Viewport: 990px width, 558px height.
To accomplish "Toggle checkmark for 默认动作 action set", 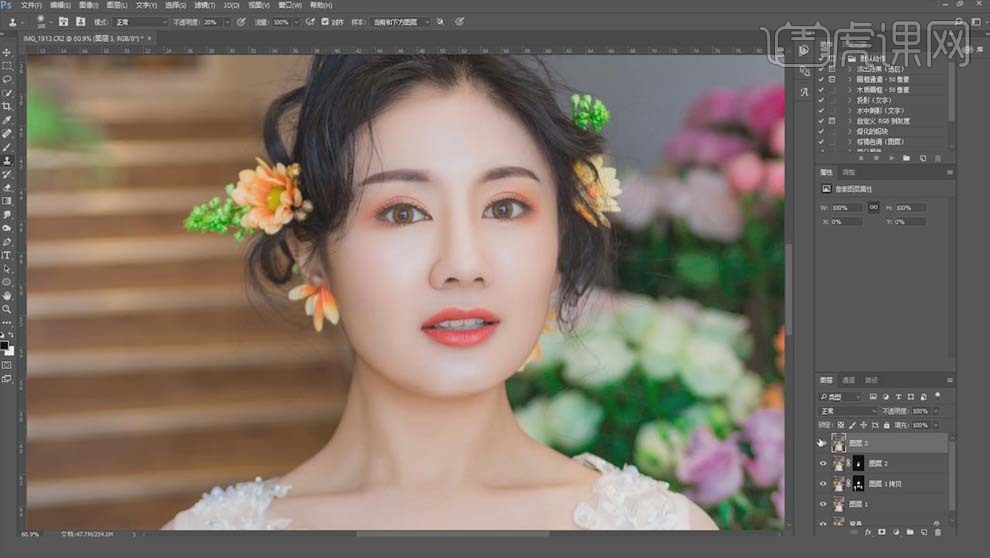I will point(821,58).
